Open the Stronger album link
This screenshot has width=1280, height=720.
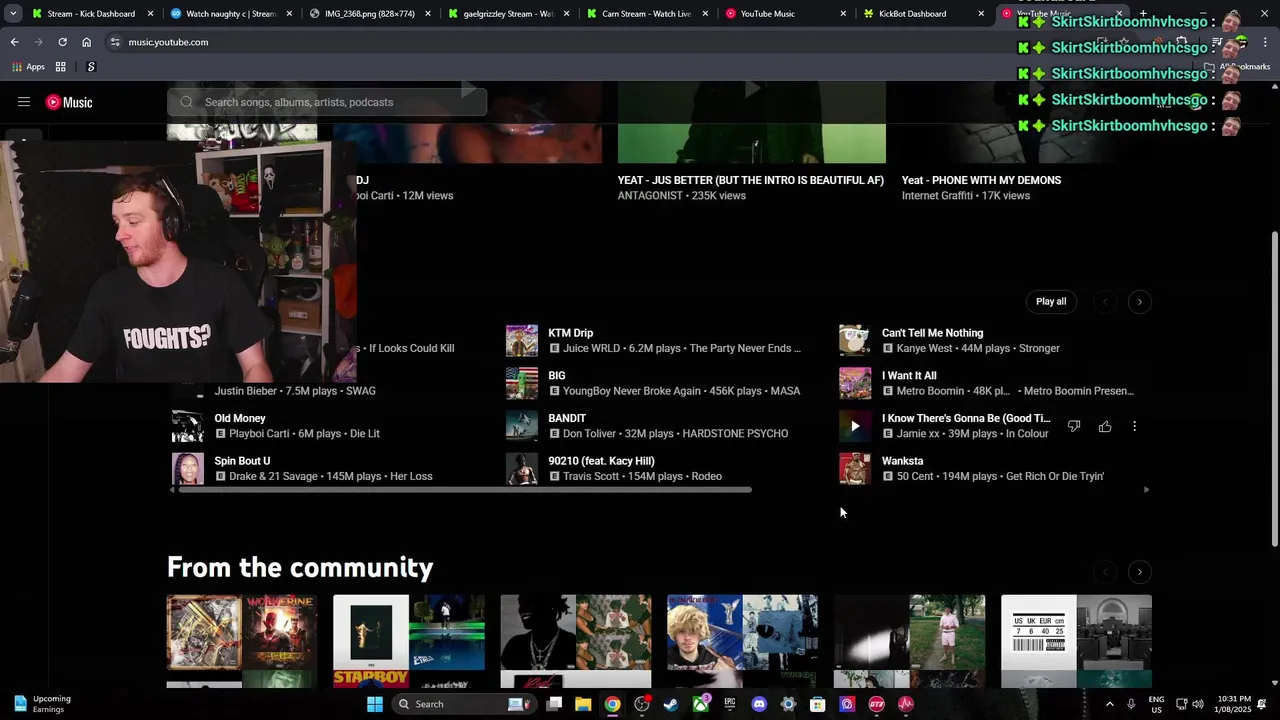[x=1039, y=349]
